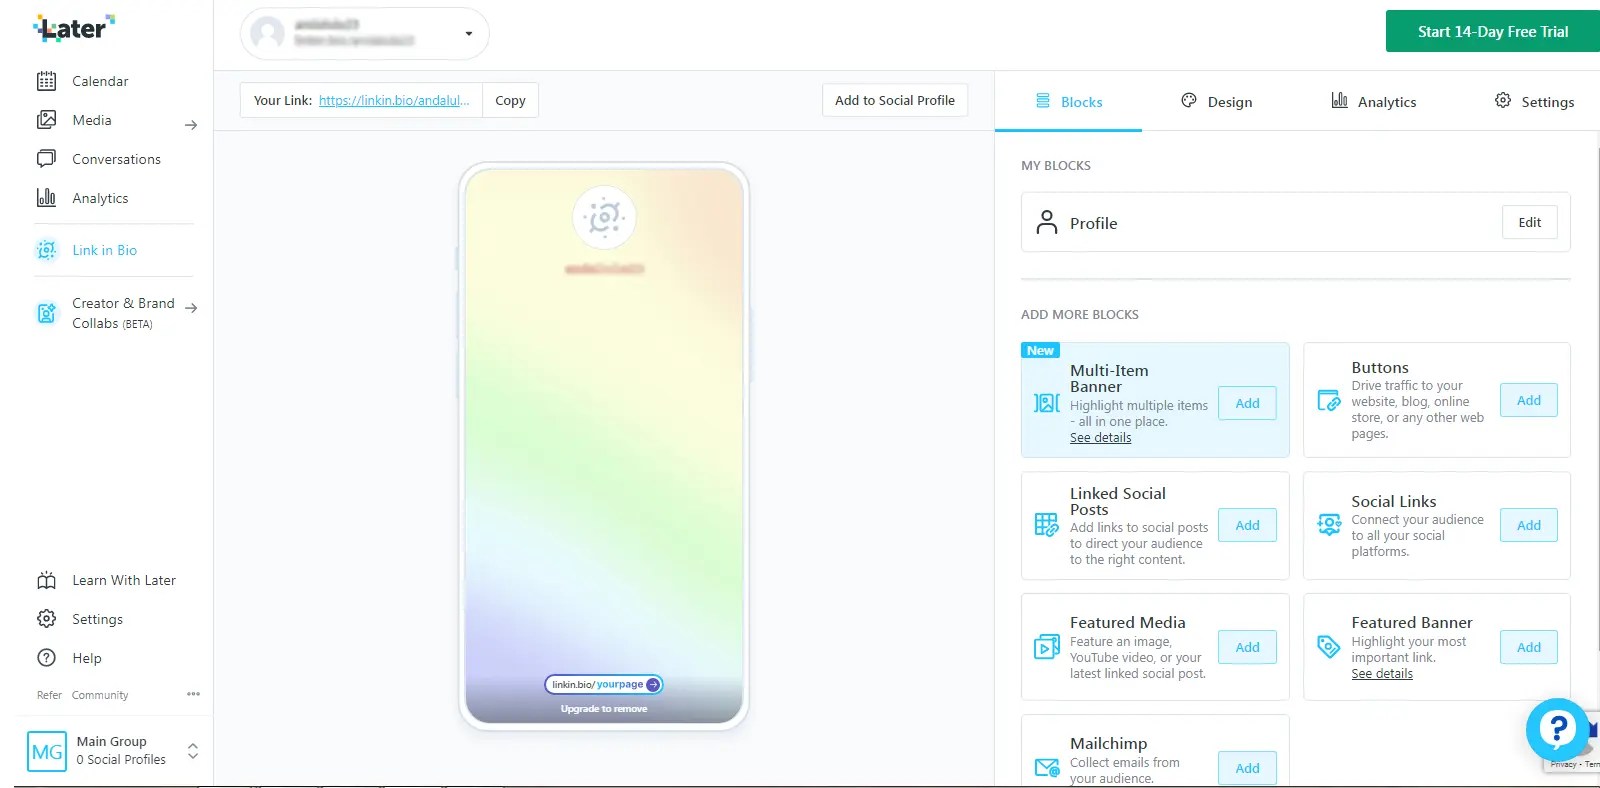Open the blue help chat bubble
The height and width of the screenshot is (788, 1600).
click(x=1557, y=729)
